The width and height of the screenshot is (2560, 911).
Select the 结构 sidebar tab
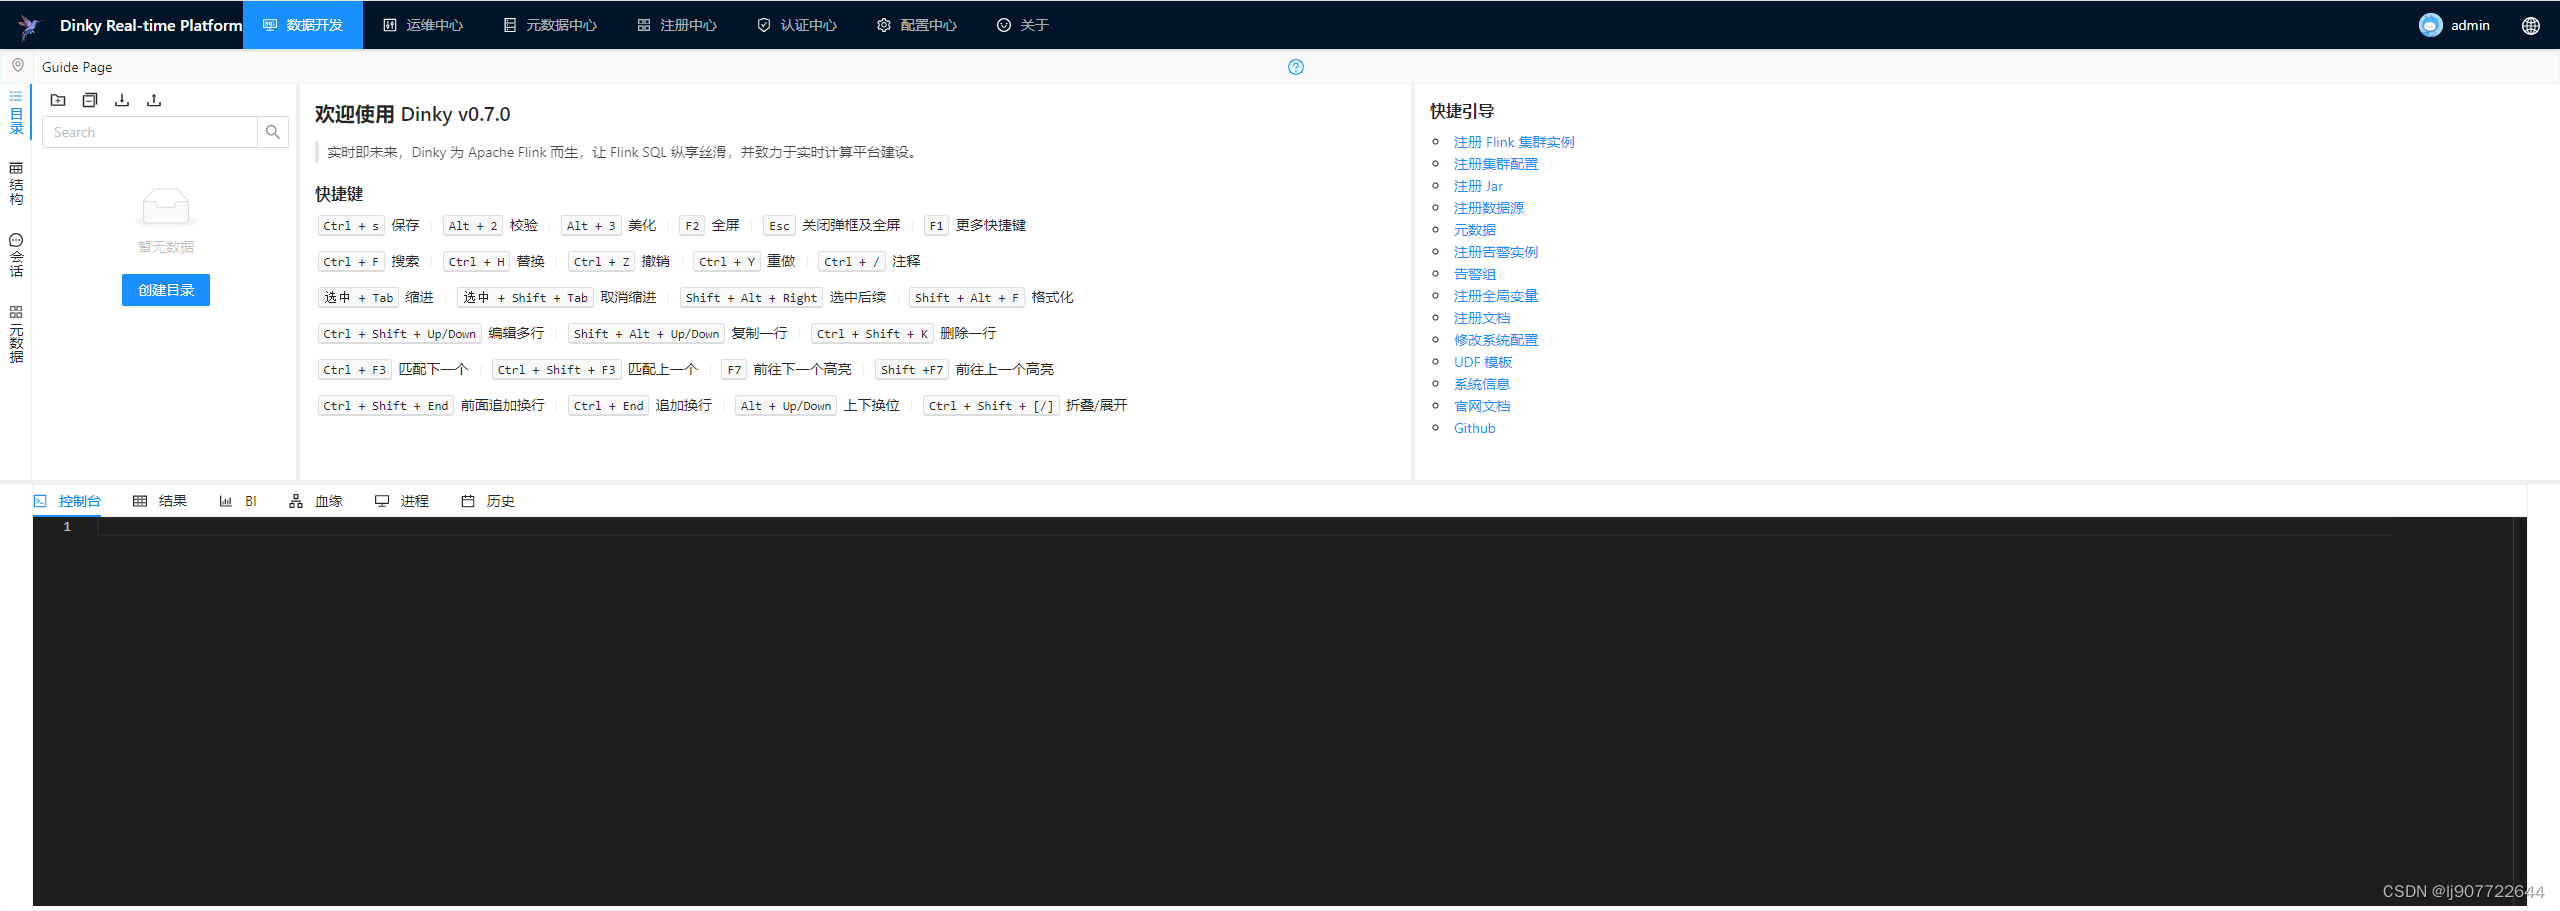pyautogui.click(x=16, y=184)
